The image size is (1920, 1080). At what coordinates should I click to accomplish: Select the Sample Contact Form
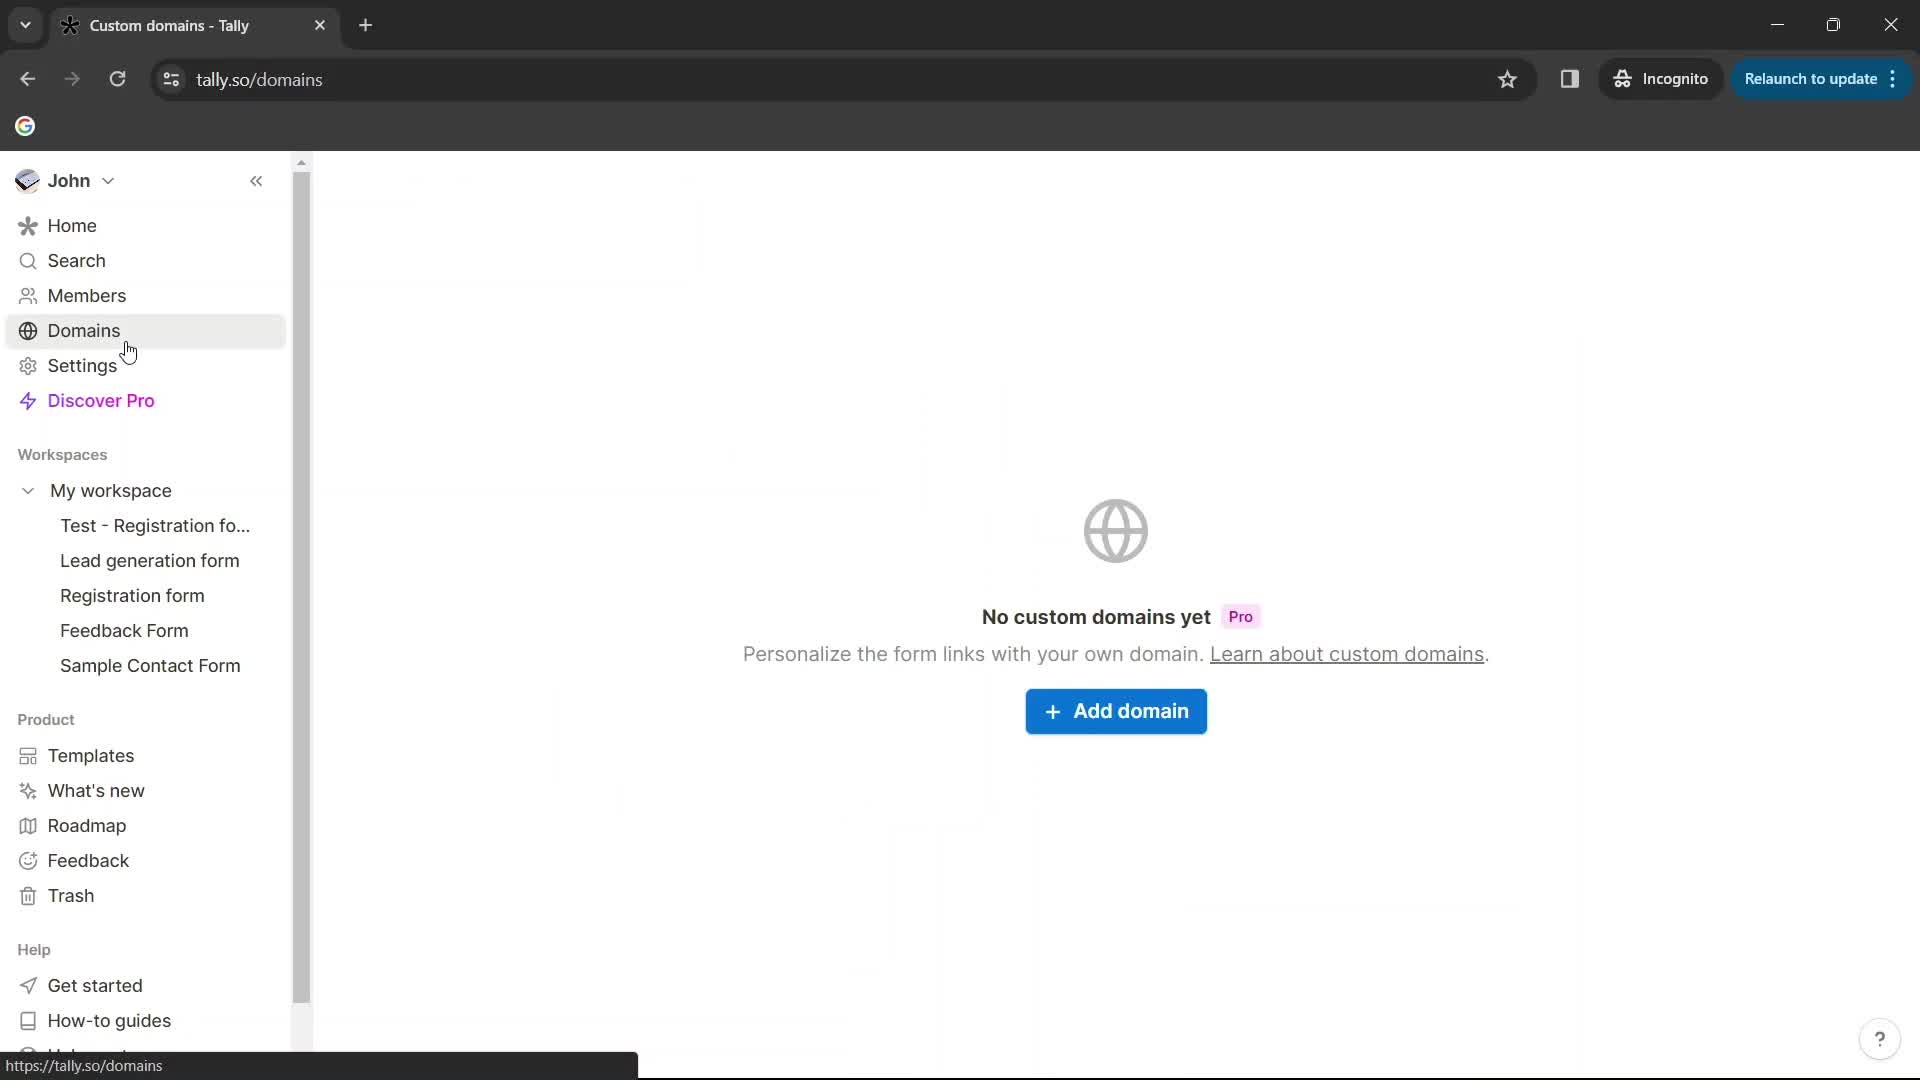(x=149, y=665)
